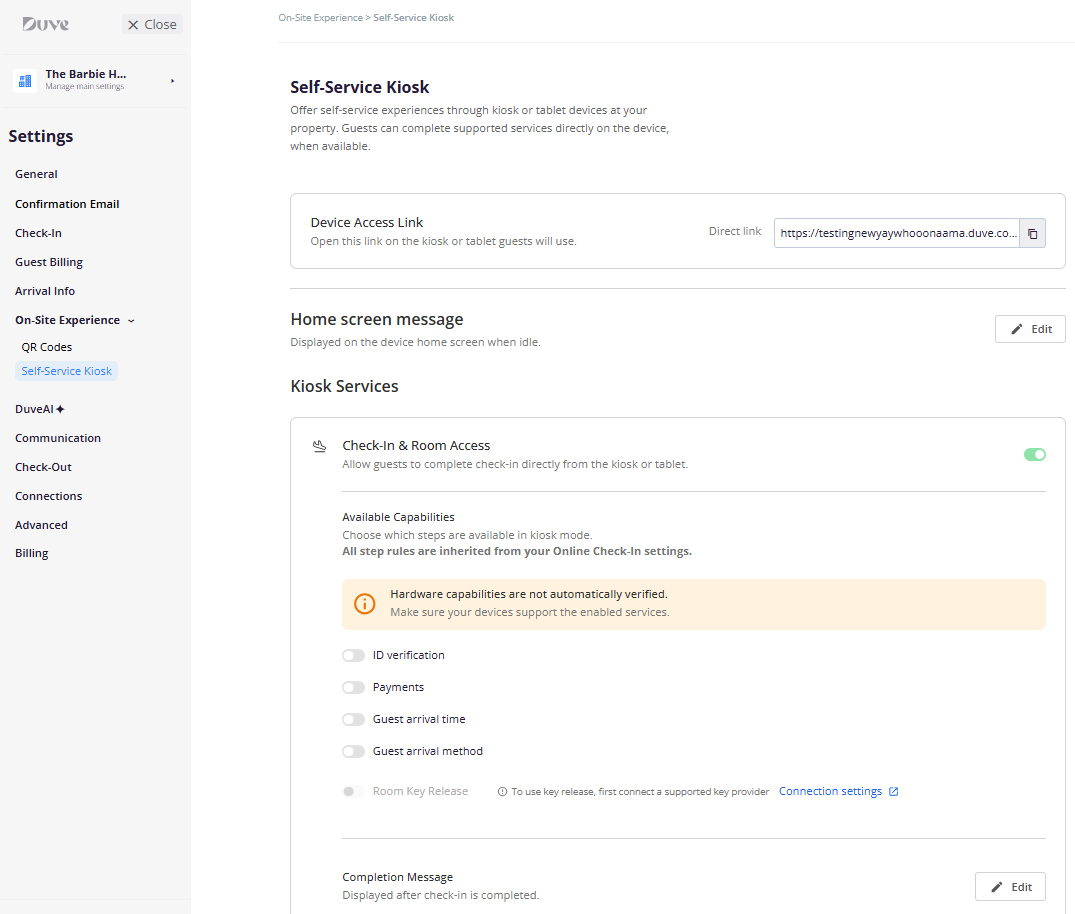
Task: Click Connection settings external-link icon
Action: [x=893, y=791]
